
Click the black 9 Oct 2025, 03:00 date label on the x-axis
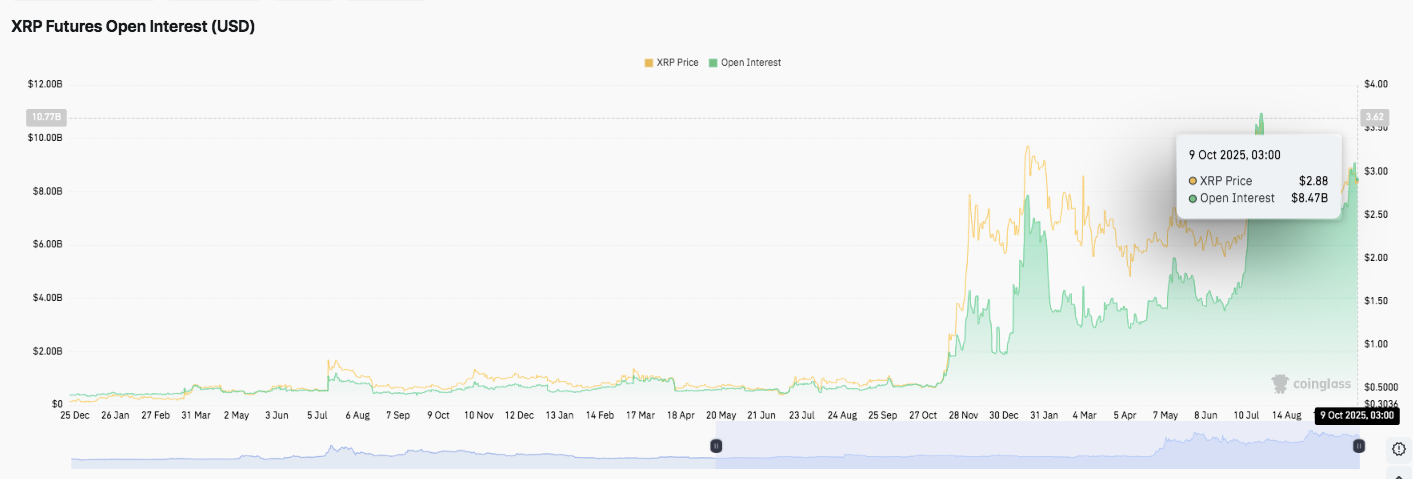[1354, 415]
